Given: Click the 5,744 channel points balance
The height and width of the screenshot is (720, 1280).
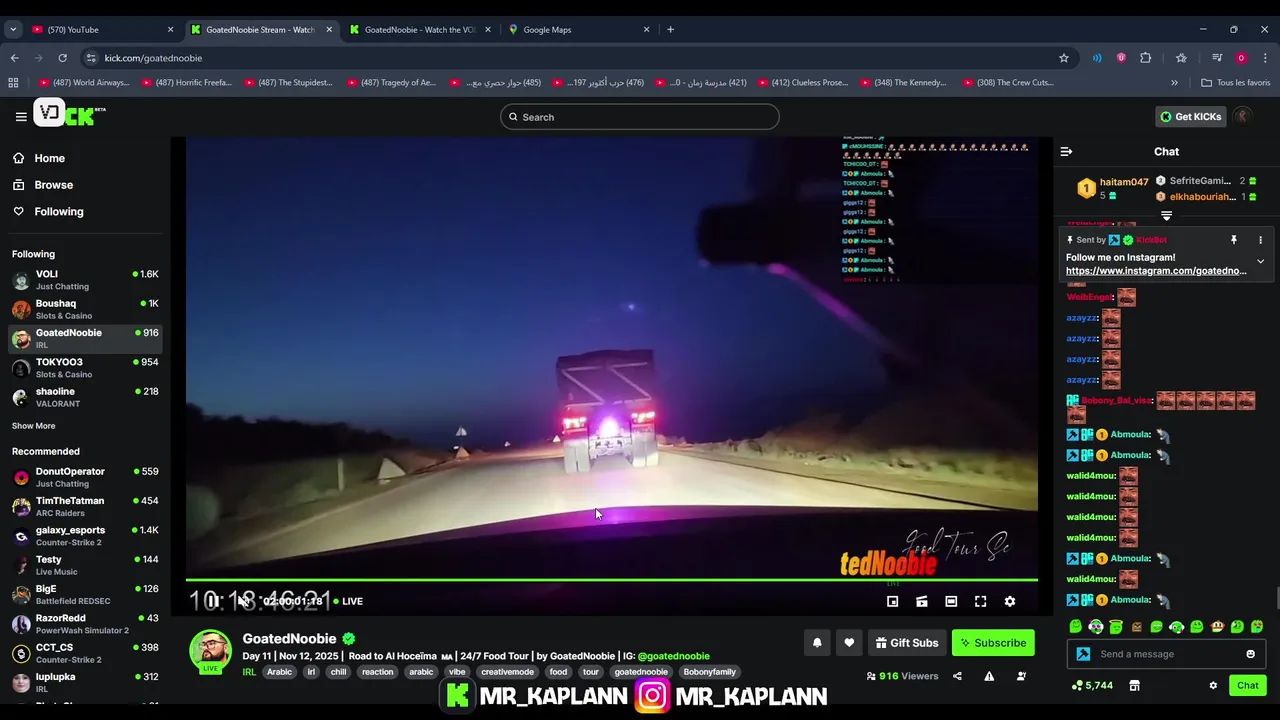Looking at the screenshot, I should point(1091,685).
